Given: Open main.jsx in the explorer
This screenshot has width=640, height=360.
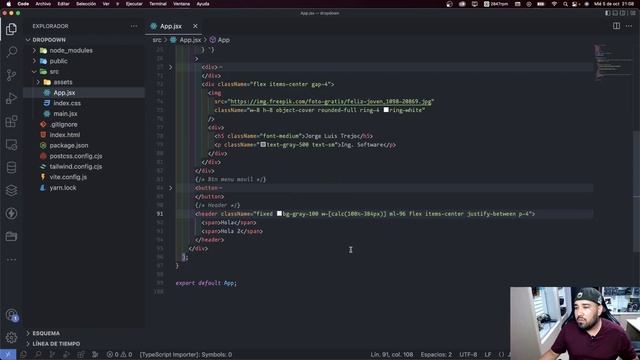Looking at the screenshot, I should pos(65,114).
